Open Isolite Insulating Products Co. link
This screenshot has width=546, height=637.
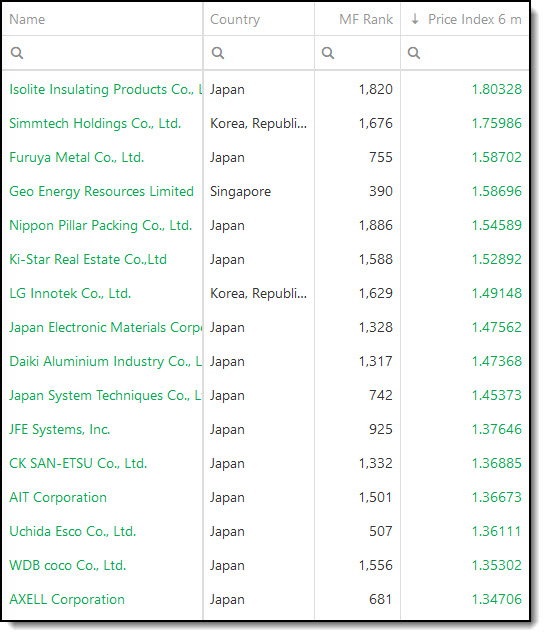(106, 89)
